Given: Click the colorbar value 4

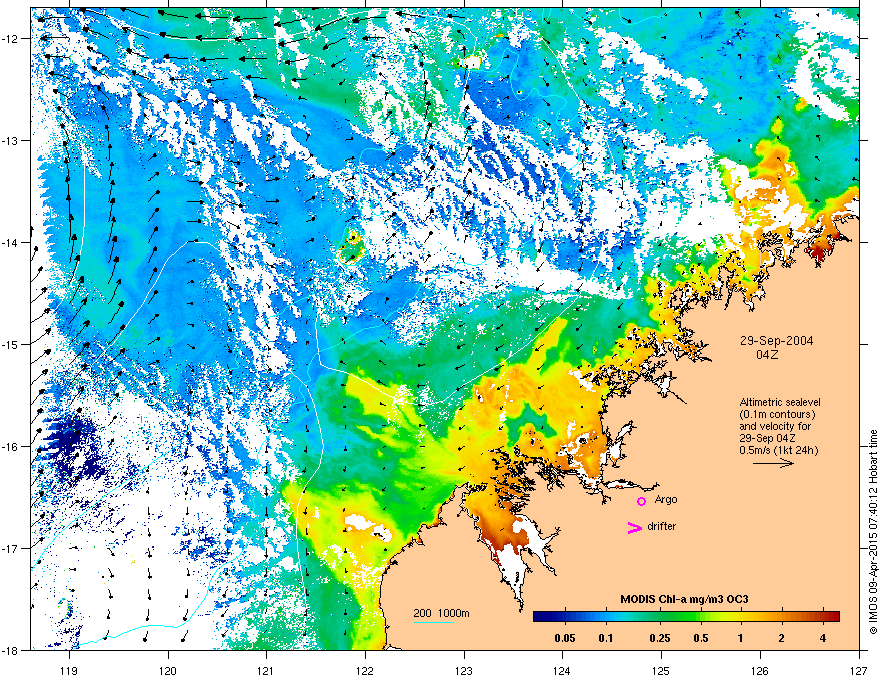Looking at the screenshot, I should tap(823, 638).
